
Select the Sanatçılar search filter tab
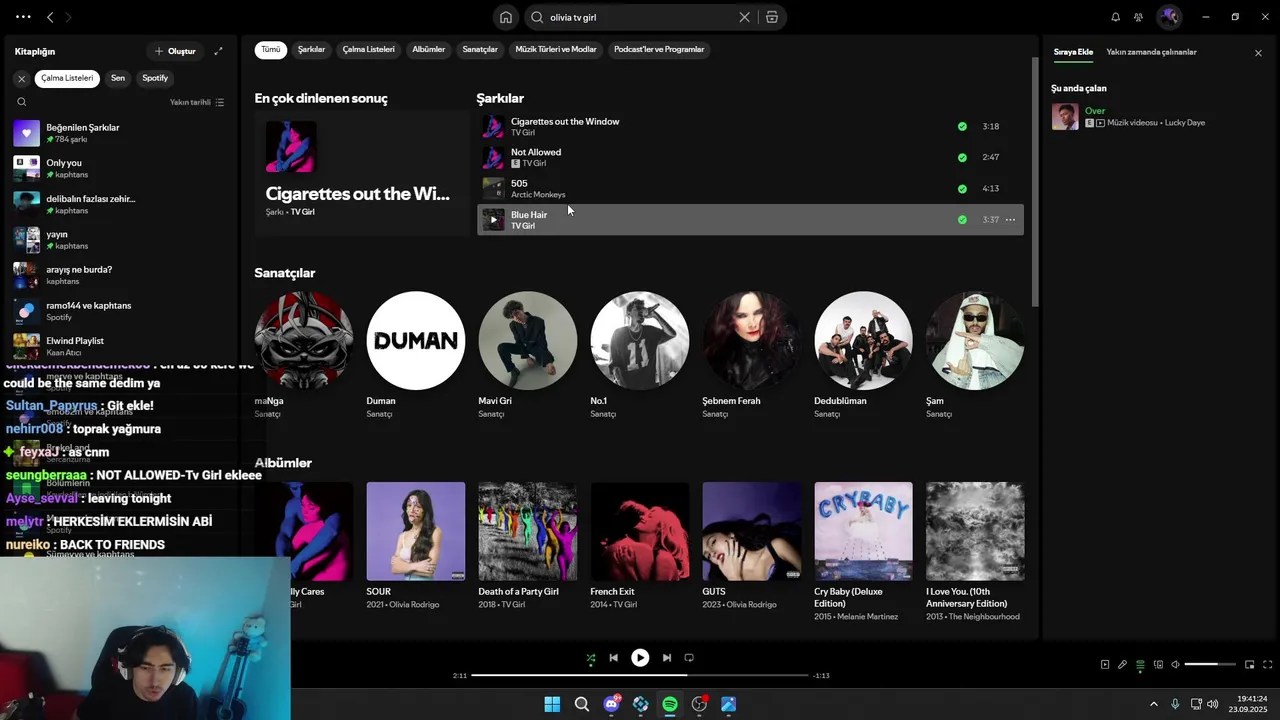pyautogui.click(x=480, y=50)
